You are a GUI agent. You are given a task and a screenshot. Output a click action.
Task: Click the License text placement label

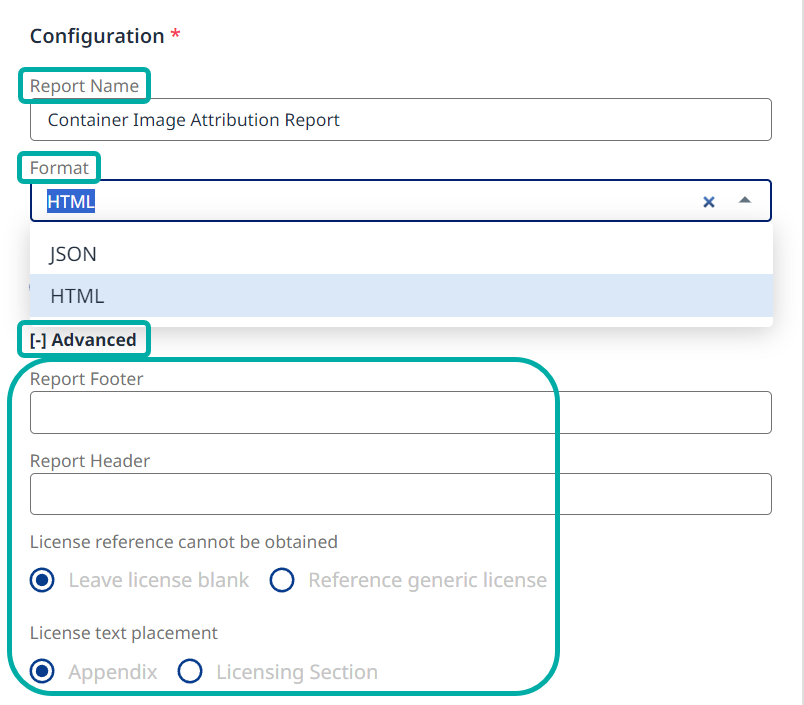123,632
